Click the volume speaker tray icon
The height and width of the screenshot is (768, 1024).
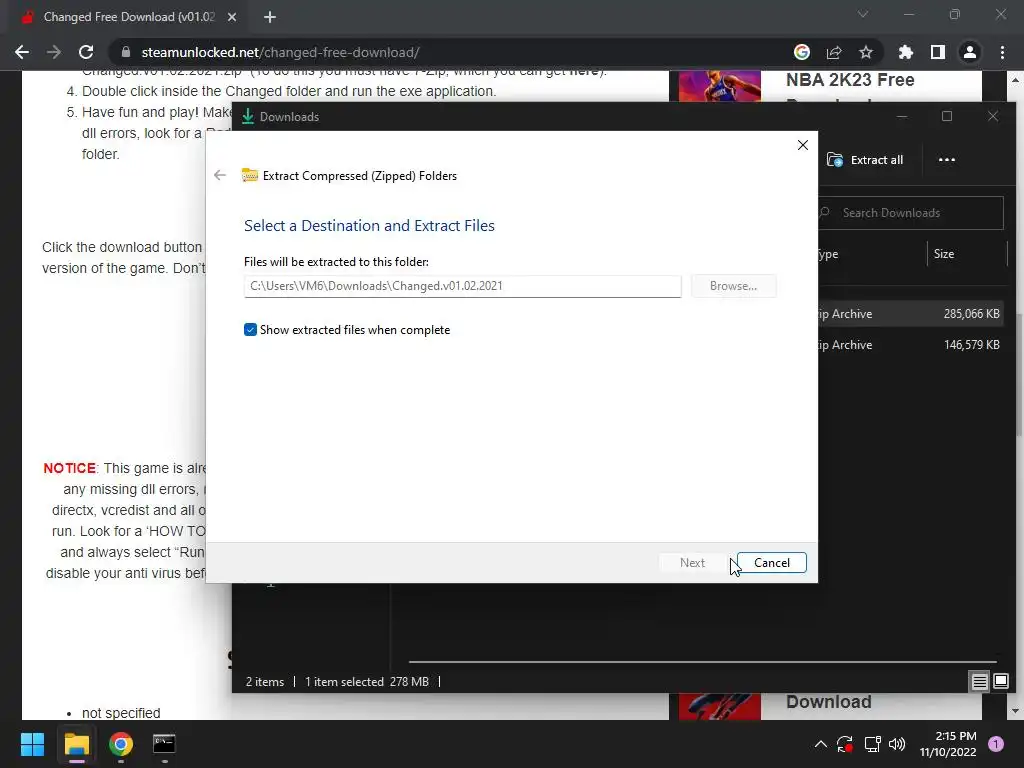tap(897, 744)
